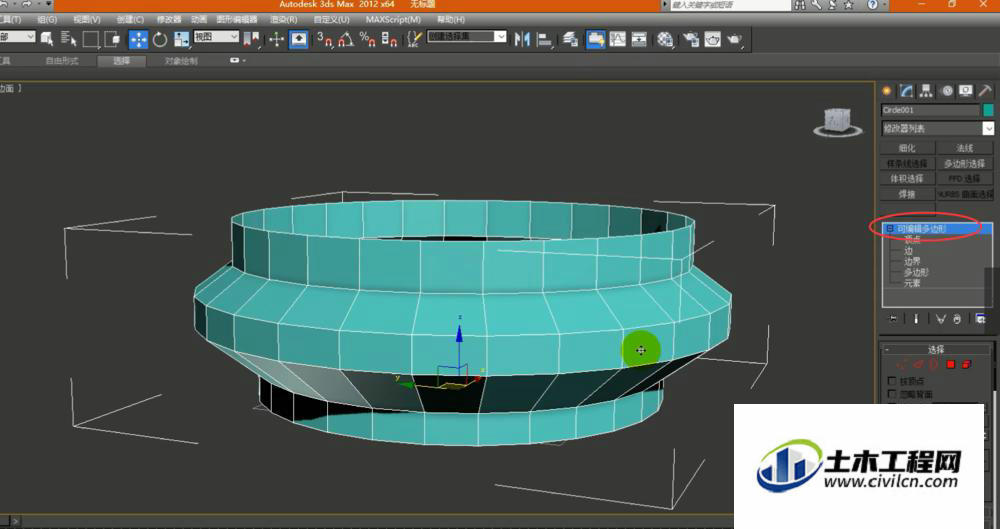Open the Customize (U) menu
1000x529 pixels.
pos(332,20)
